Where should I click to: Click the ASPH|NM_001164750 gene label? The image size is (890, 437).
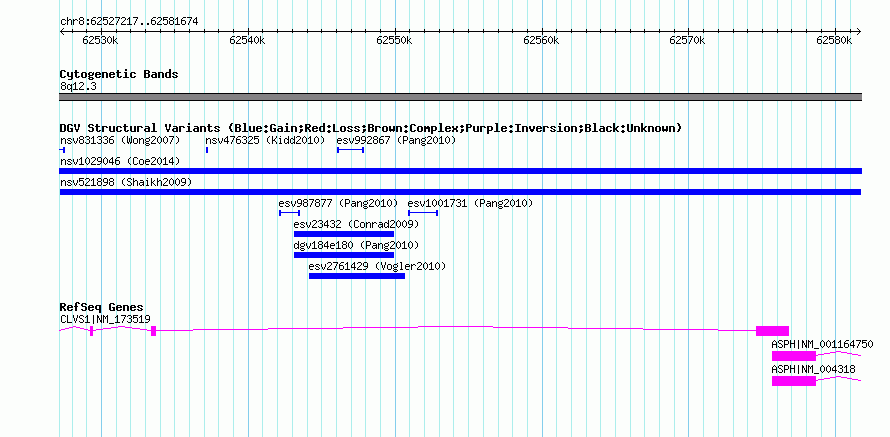[x=822, y=344]
